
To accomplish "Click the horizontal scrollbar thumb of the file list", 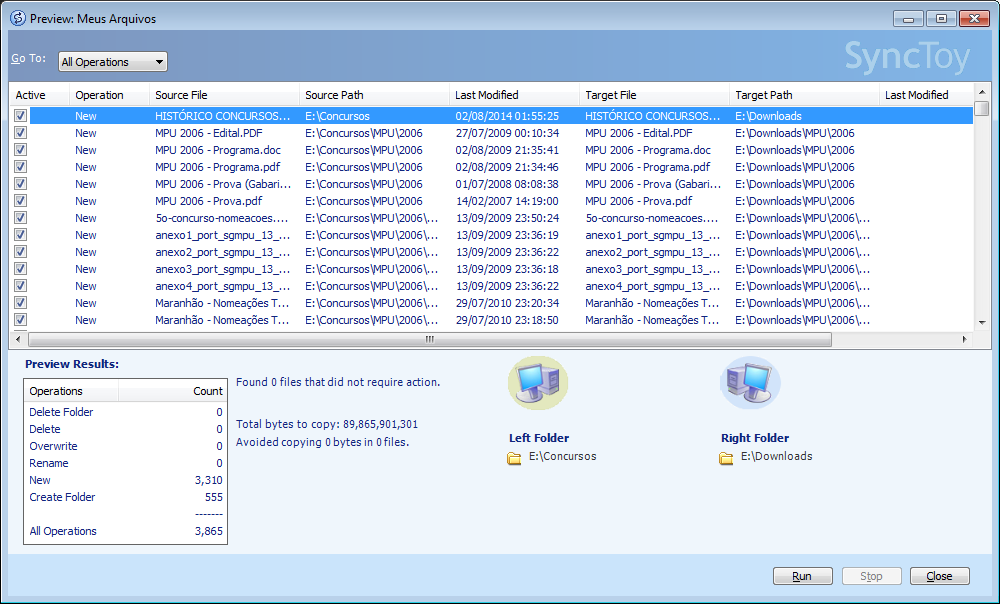I will click(x=430, y=339).
